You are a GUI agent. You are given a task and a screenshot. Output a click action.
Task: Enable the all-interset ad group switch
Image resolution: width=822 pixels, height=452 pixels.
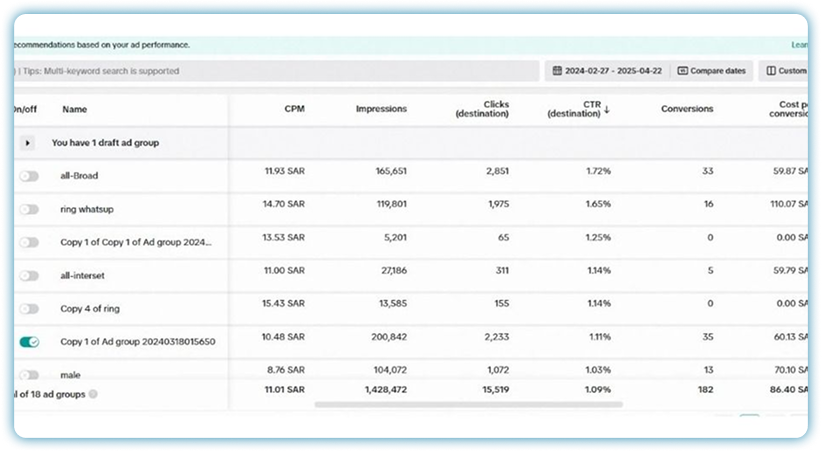coord(29,275)
